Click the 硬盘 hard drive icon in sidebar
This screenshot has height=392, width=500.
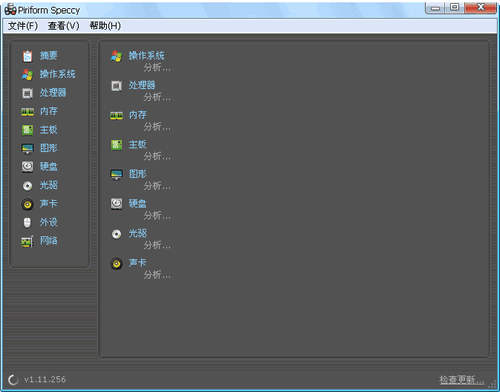27,167
